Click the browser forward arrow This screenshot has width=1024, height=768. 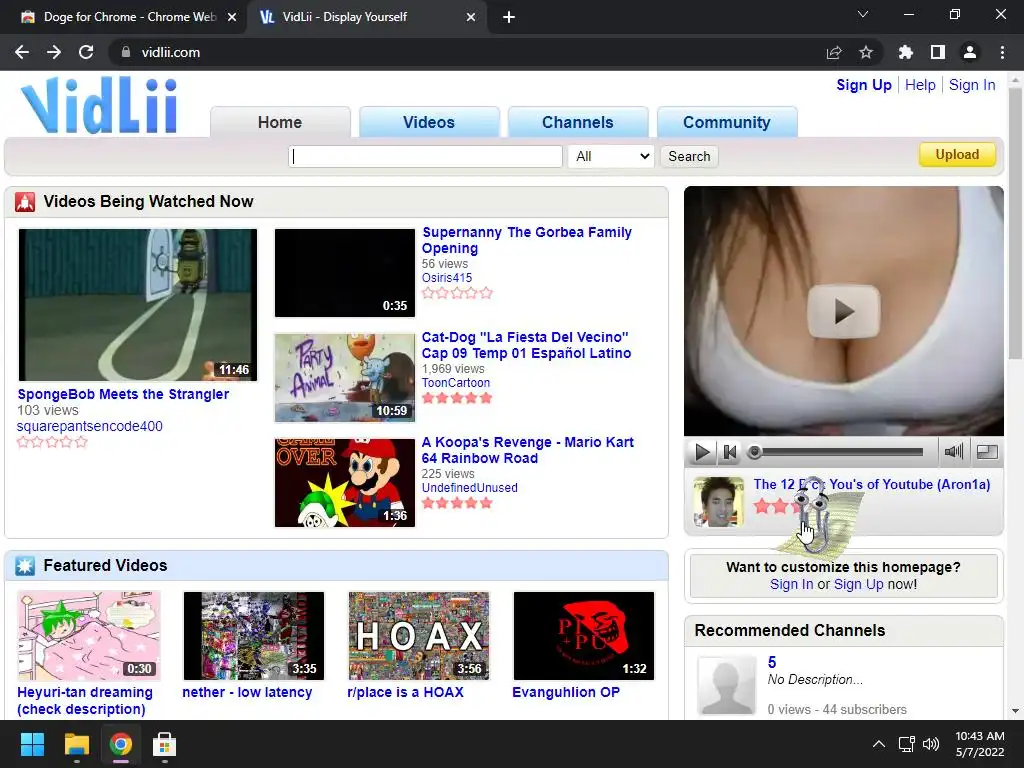(x=54, y=52)
